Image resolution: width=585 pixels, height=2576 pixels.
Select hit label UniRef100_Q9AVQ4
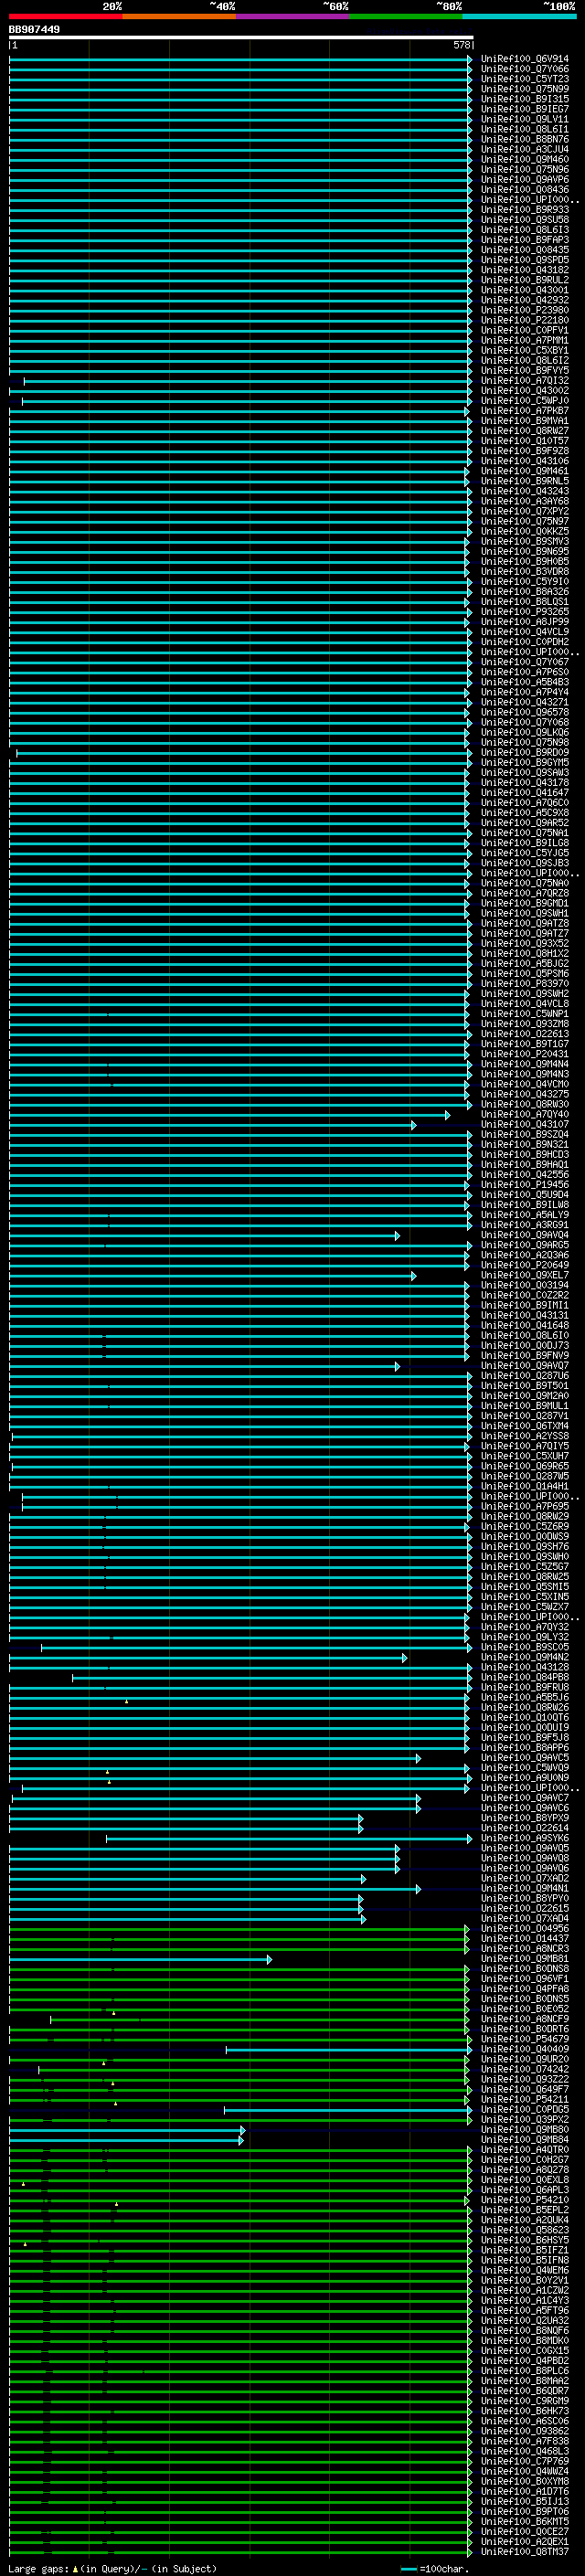click(525, 1235)
